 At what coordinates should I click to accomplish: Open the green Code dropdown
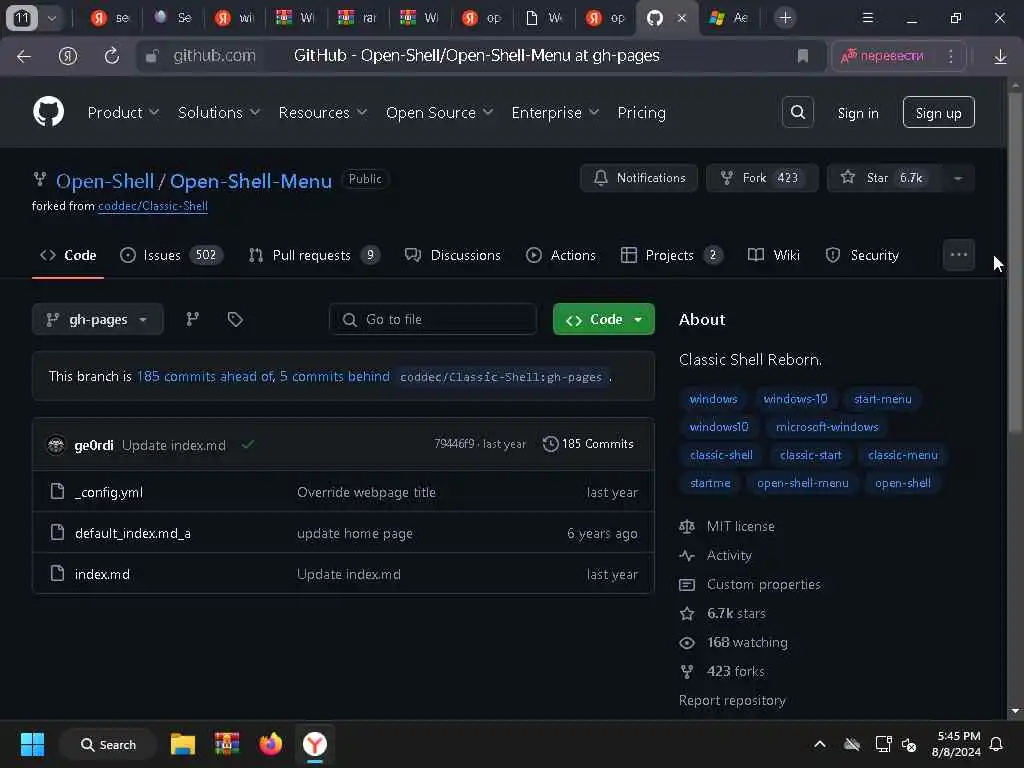[603, 319]
